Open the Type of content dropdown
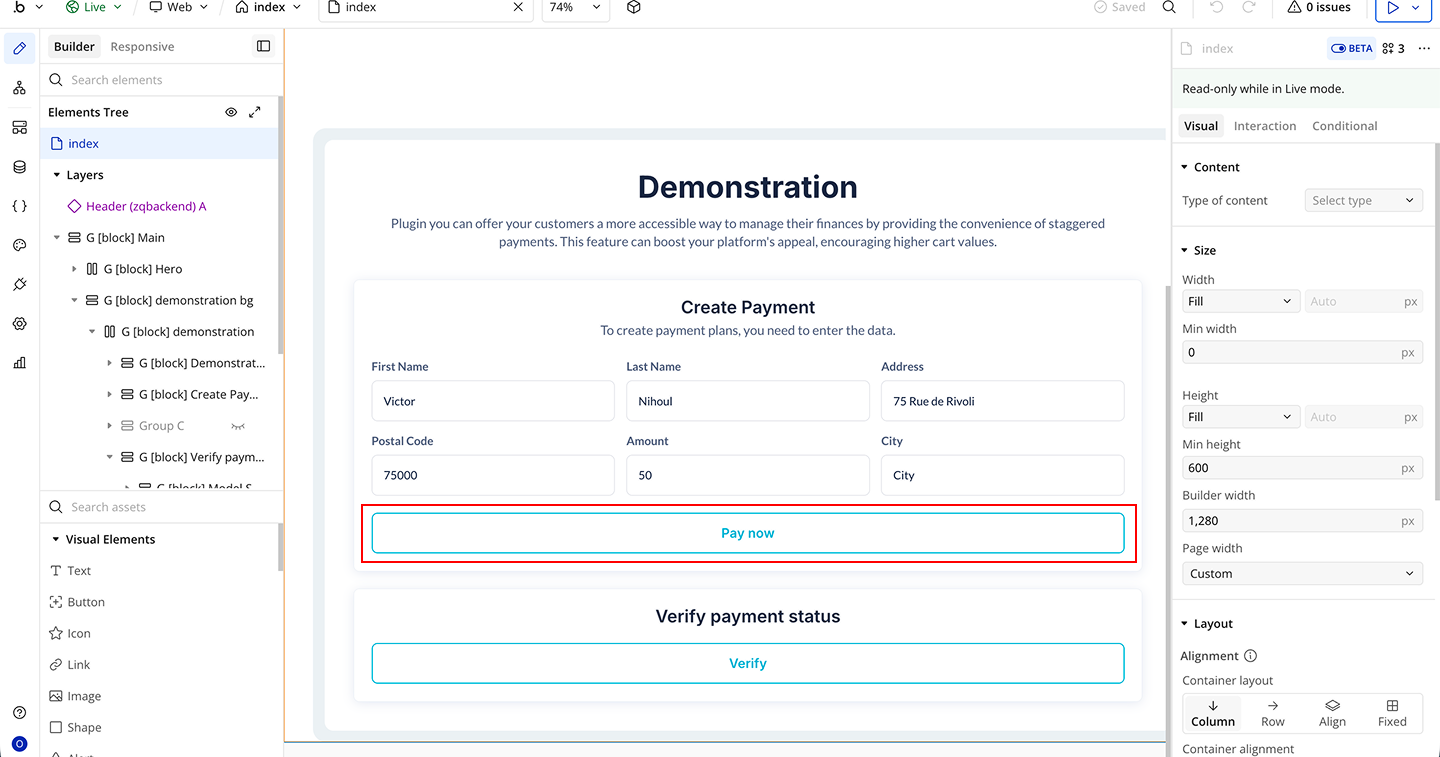 click(x=1363, y=201)
